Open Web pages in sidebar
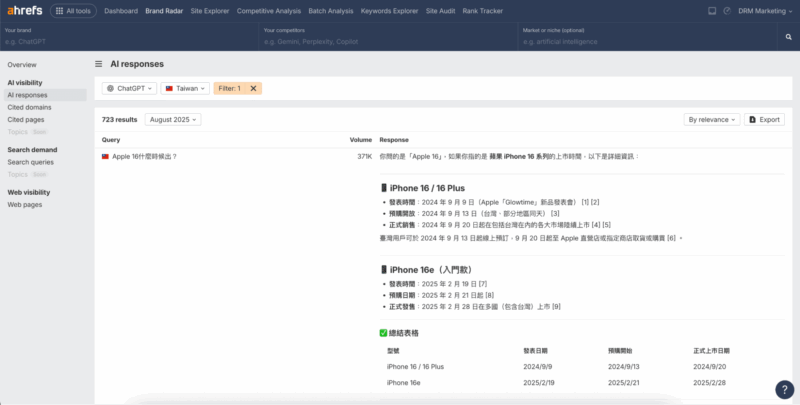 [24, 205]
